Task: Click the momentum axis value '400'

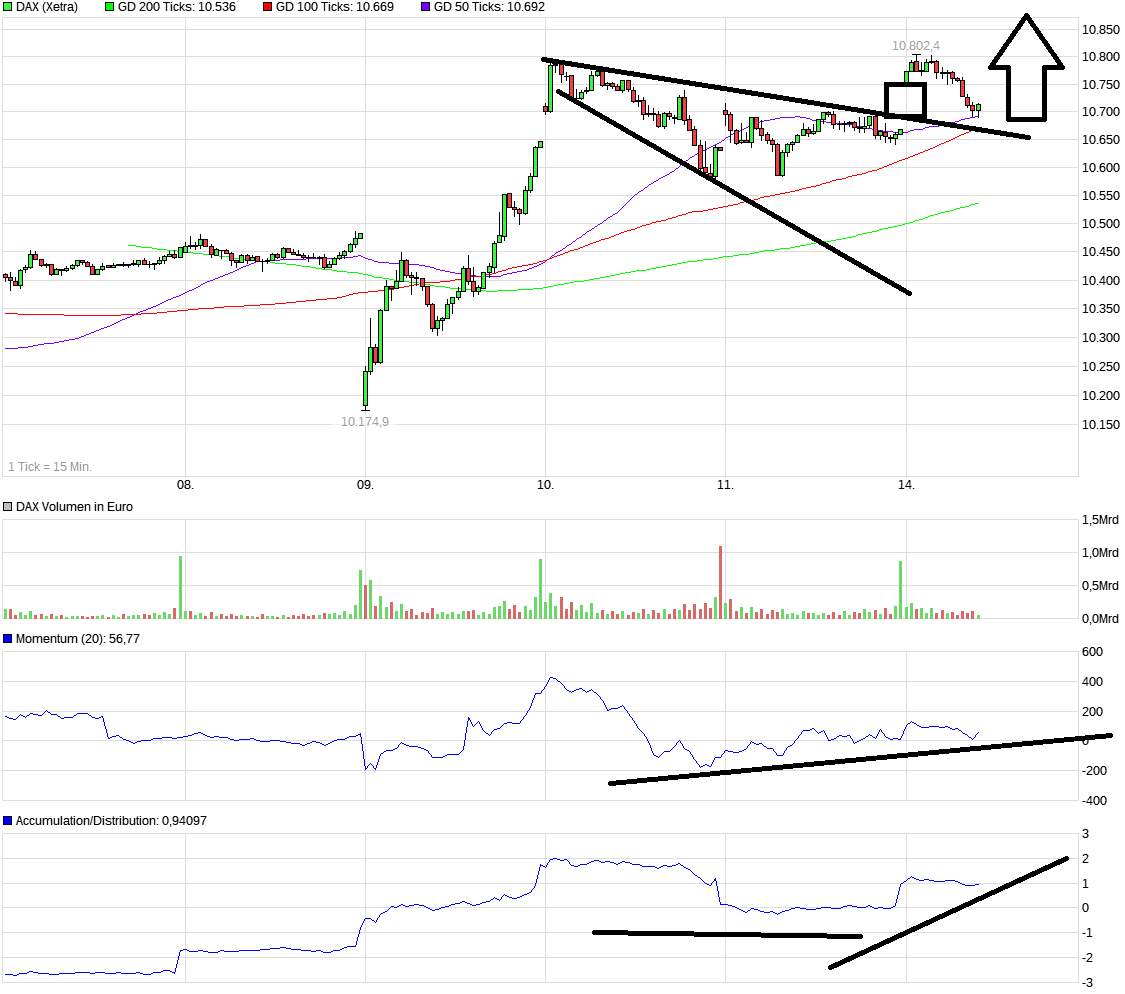Action: tap(1092, 682)
